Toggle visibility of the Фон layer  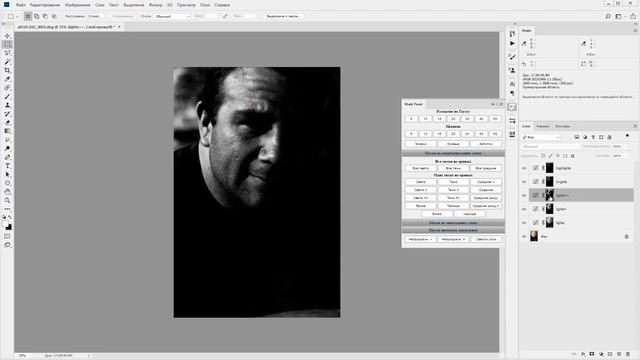tap(524, 236)
